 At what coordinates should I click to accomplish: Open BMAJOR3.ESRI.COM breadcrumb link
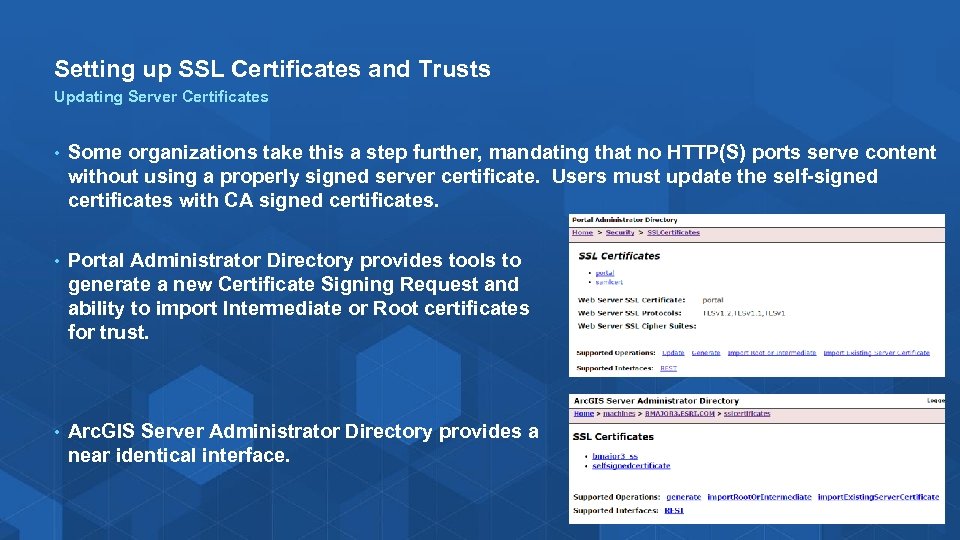680,413
